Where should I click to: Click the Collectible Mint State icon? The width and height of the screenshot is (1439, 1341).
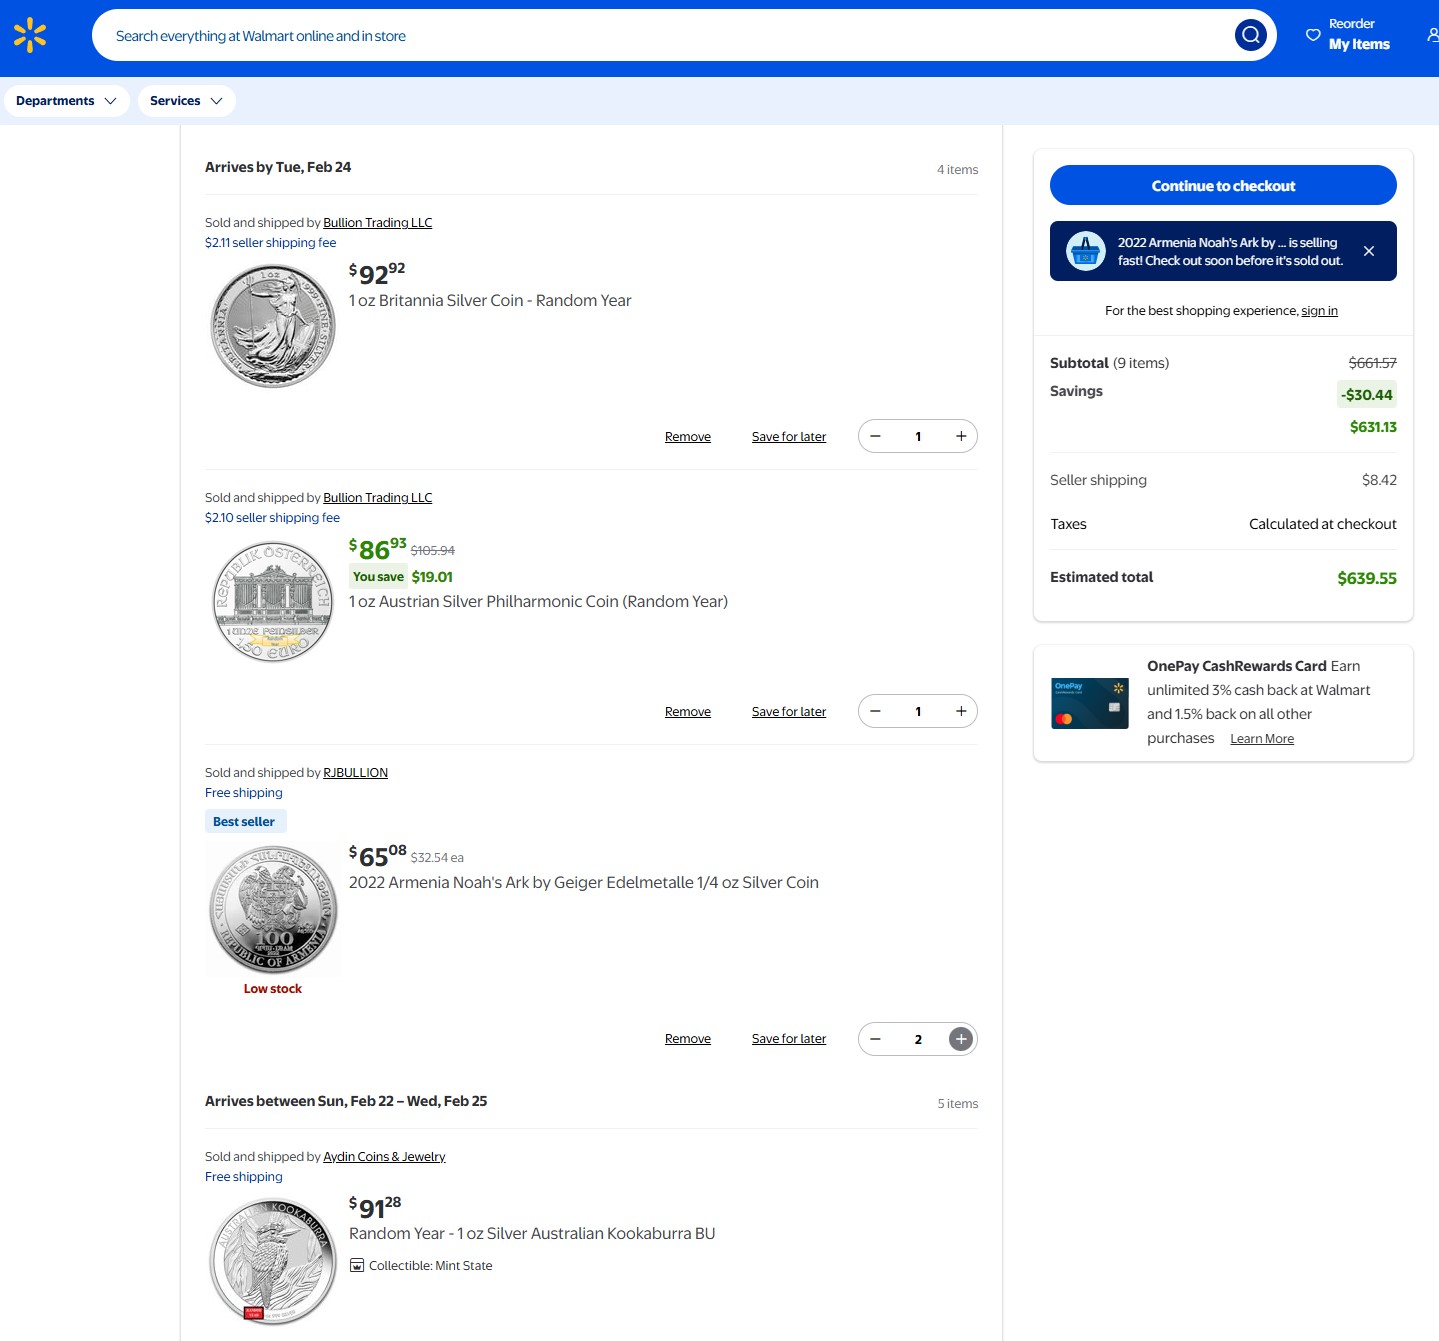pos(357,1265)
